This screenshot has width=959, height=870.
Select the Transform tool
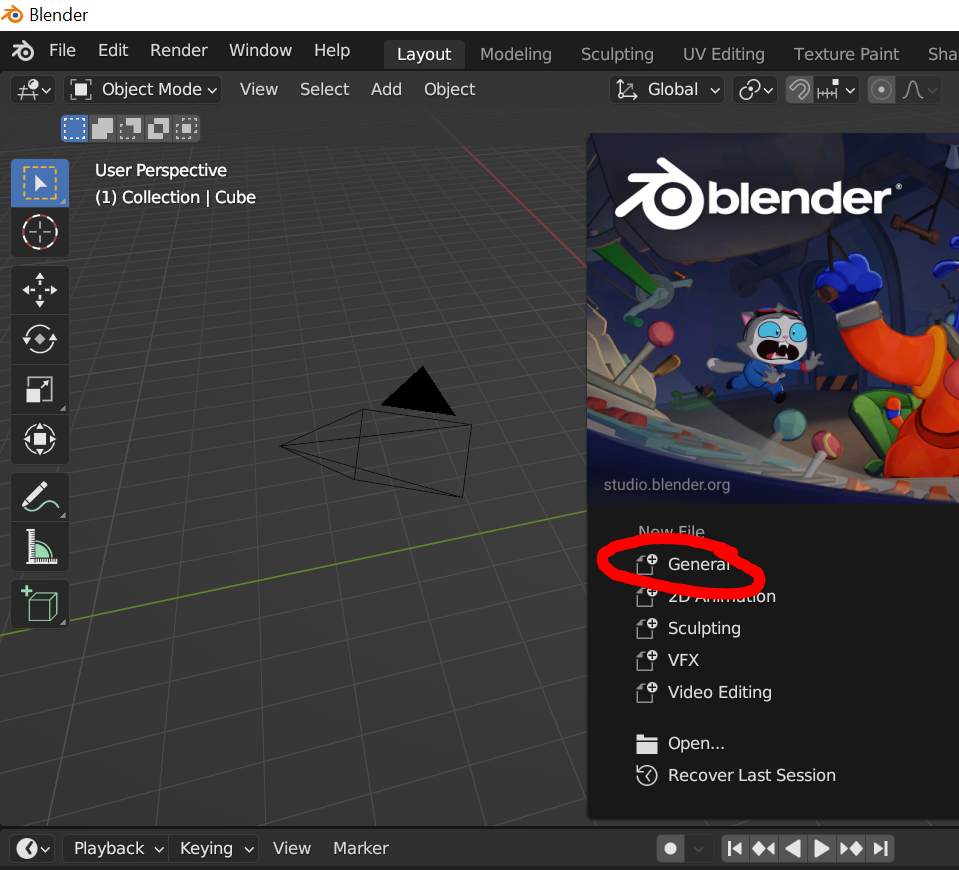point(40,439)
